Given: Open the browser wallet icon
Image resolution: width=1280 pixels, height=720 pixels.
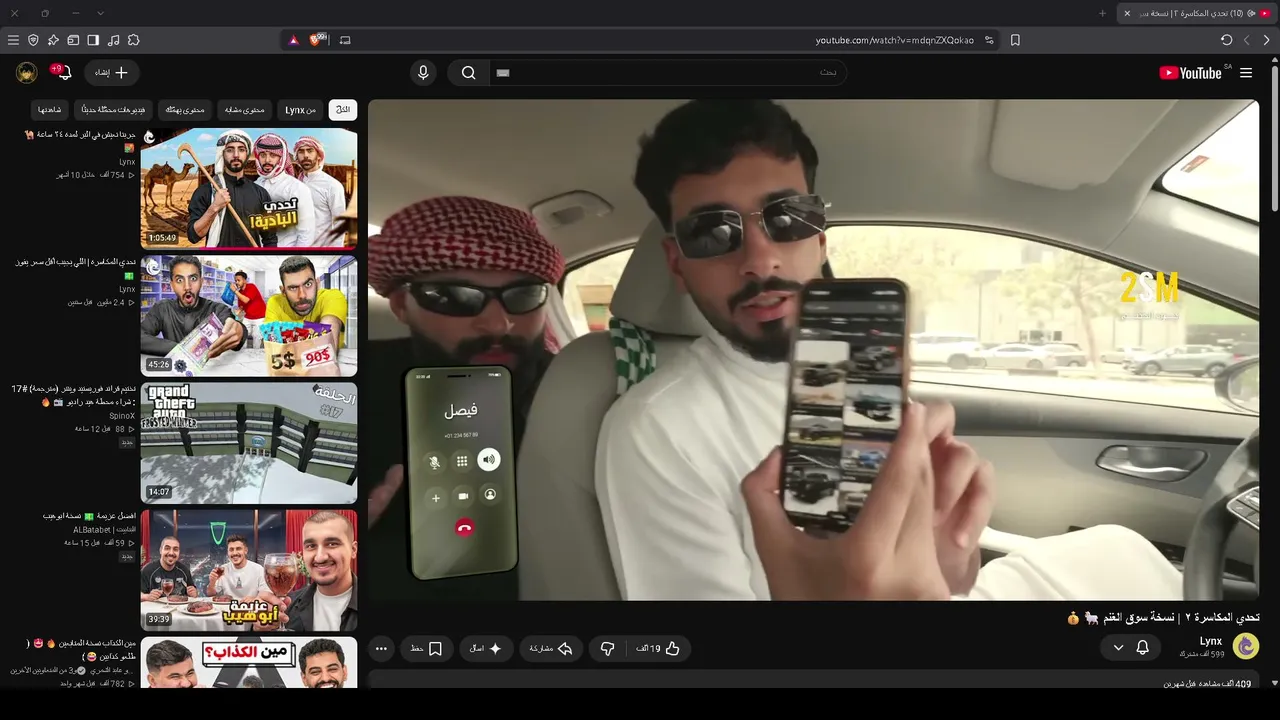Looking at the screenshot, I should (x=73, y=40).
